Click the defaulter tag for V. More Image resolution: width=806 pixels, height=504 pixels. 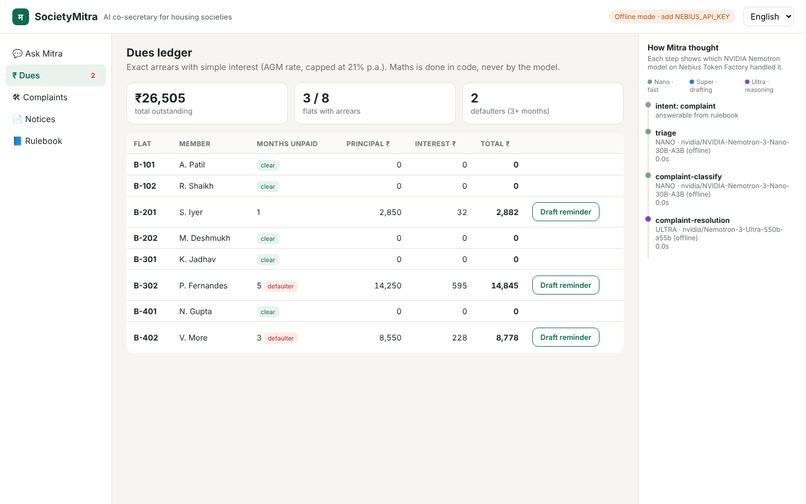(x=281, y=338)
